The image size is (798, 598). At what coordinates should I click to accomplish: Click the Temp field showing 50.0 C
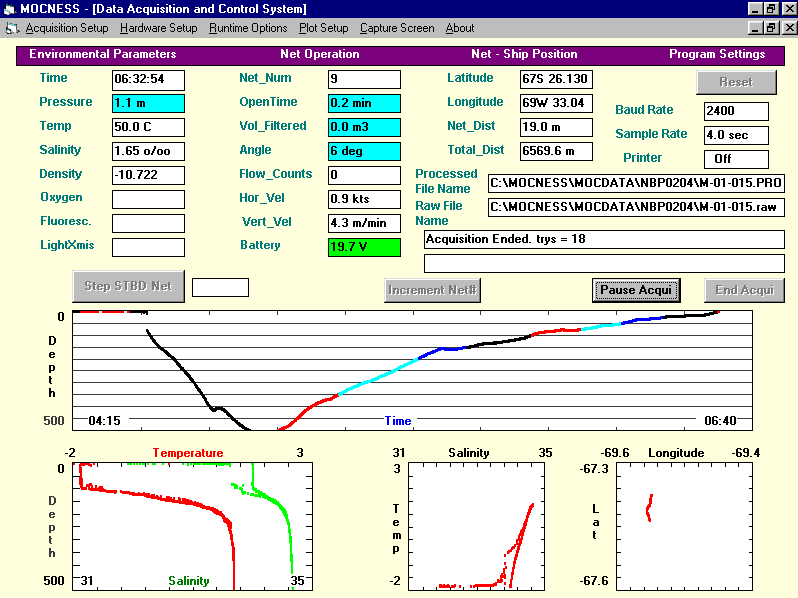coord(148,127)
